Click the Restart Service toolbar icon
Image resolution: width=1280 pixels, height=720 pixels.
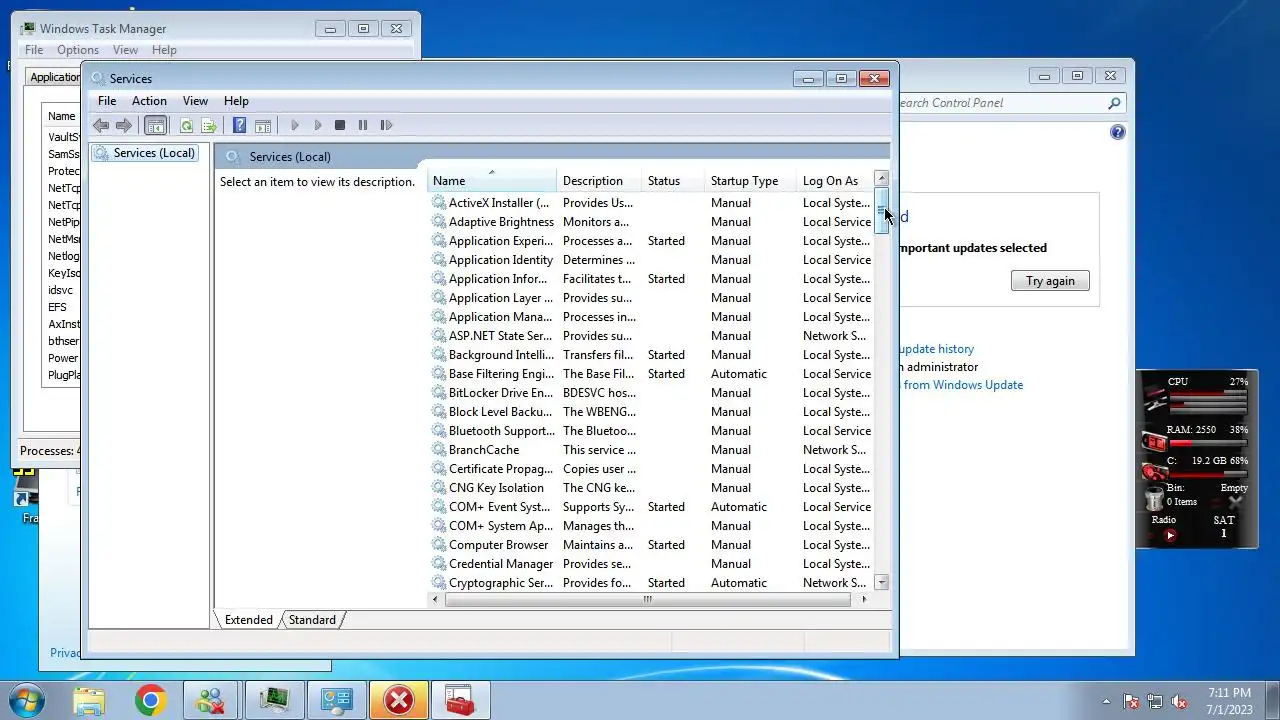click(386, 125)
